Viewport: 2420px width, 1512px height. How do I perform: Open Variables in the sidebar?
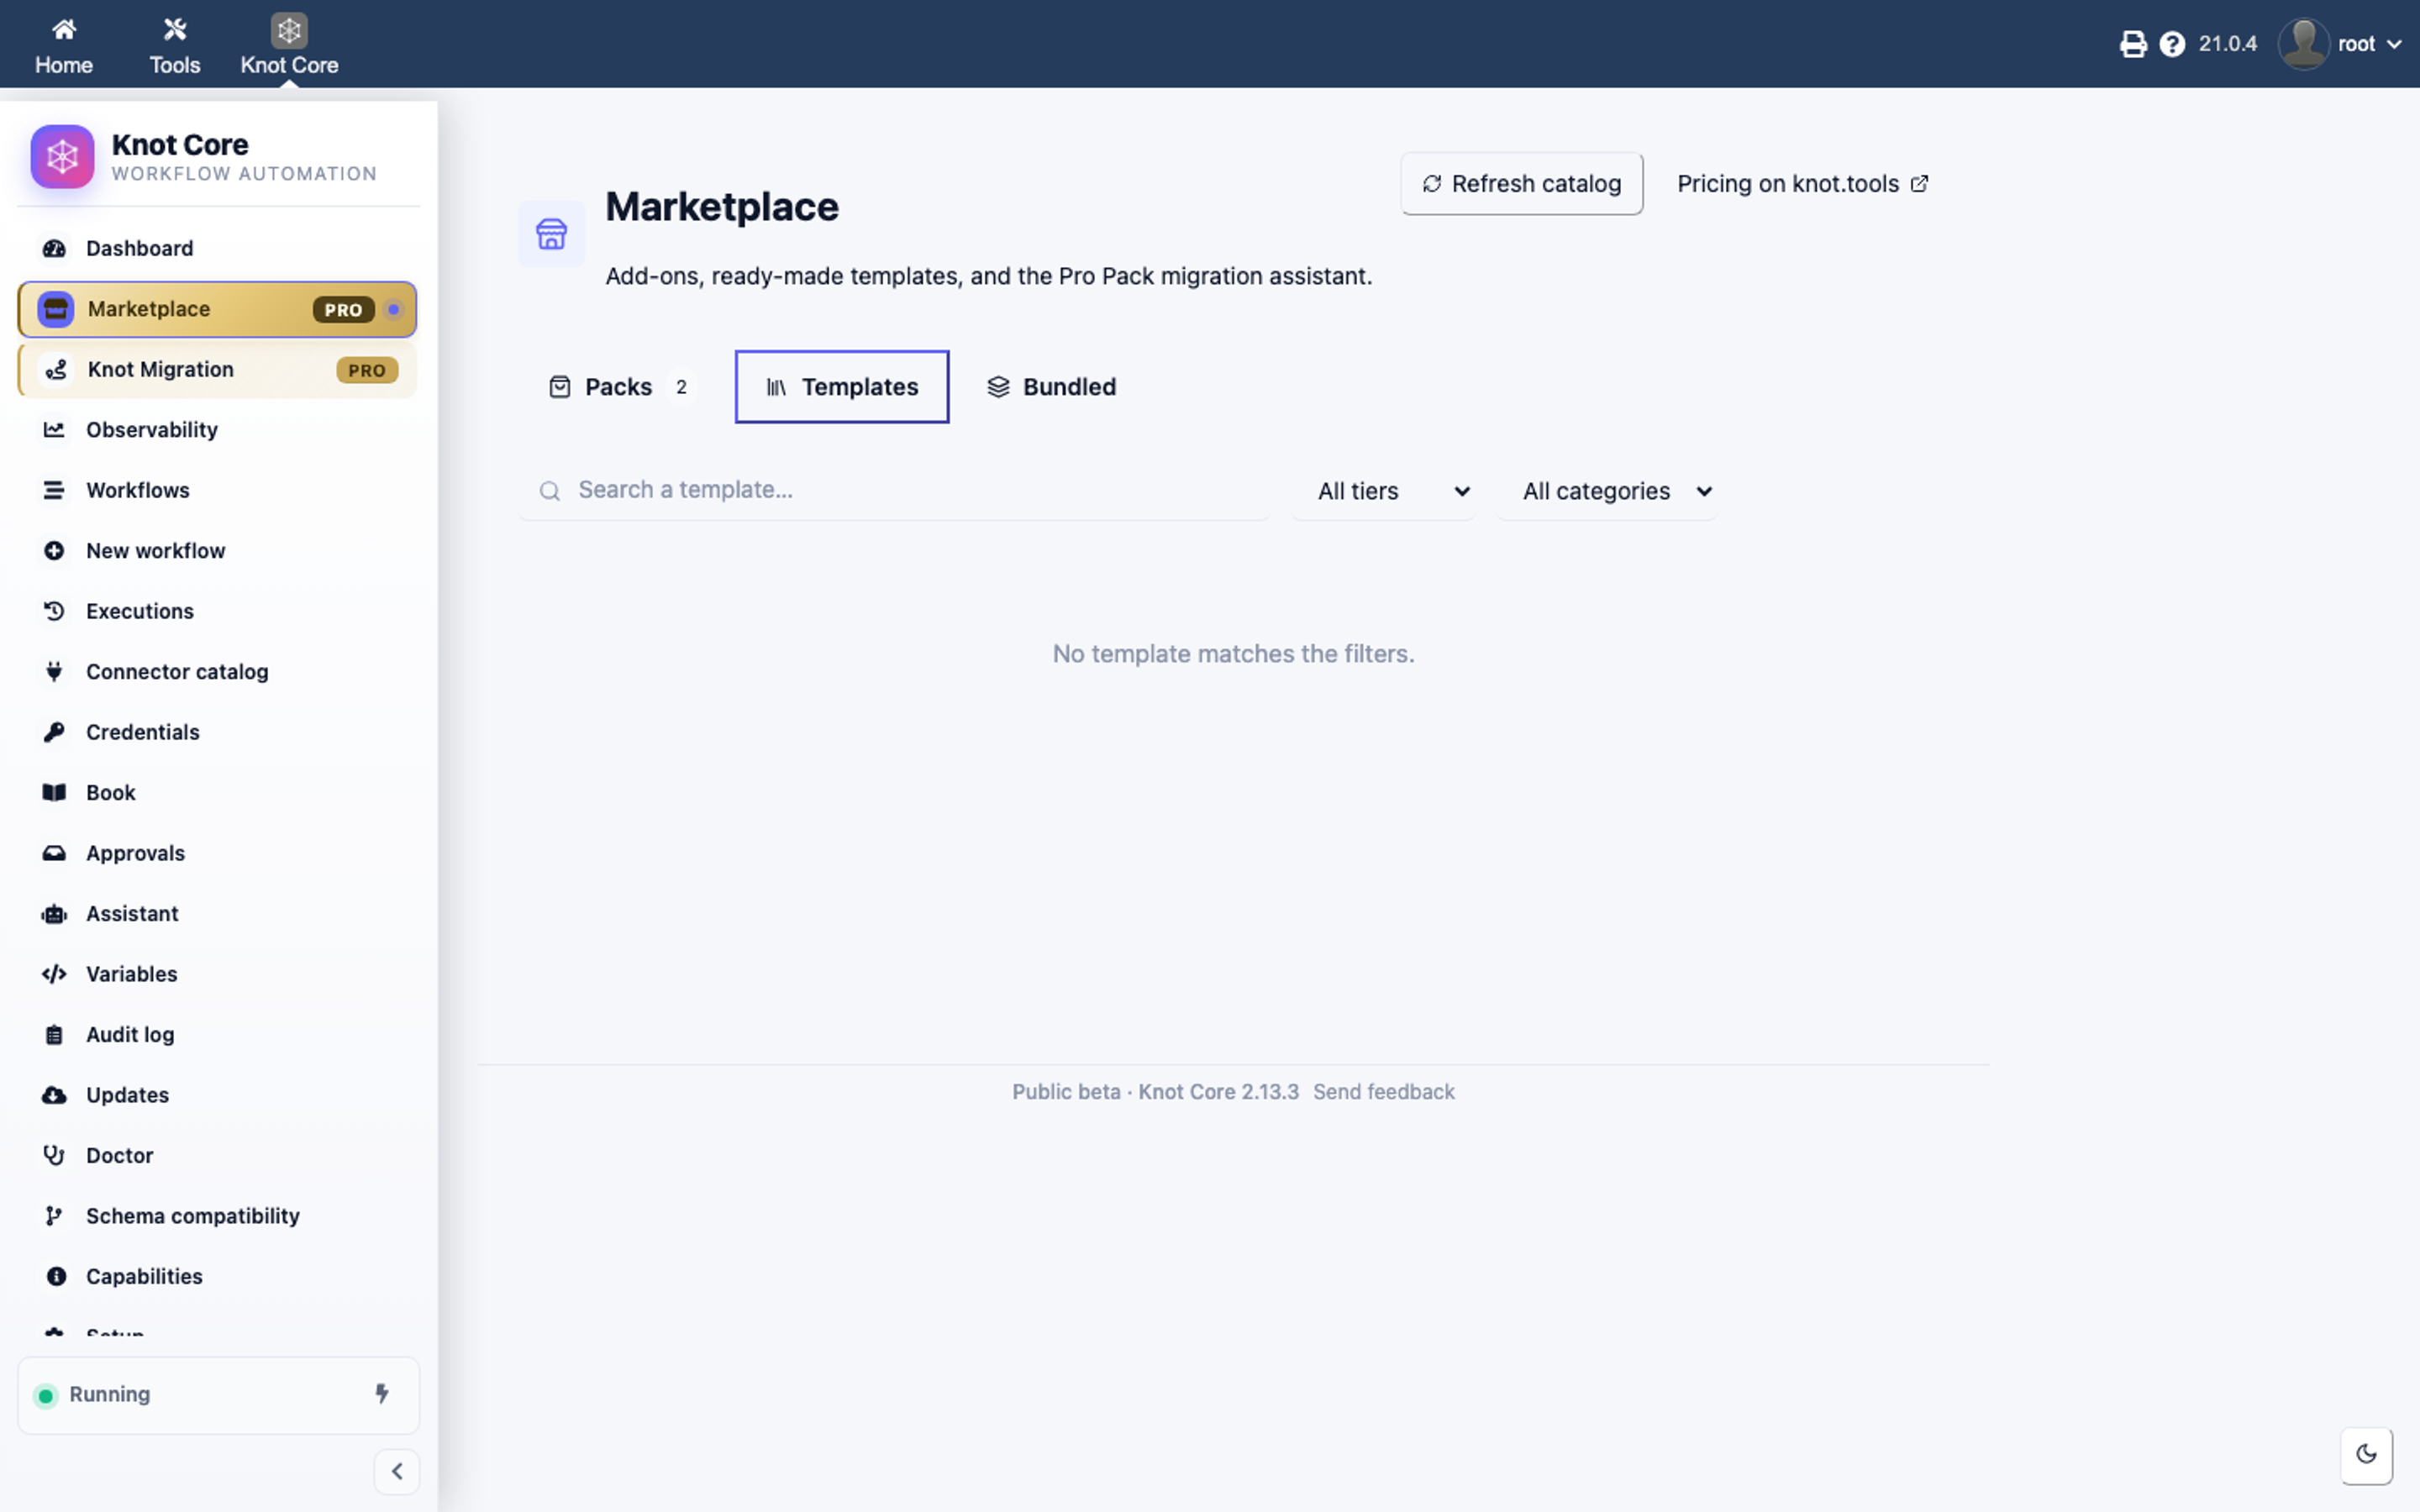coord(217,974)
